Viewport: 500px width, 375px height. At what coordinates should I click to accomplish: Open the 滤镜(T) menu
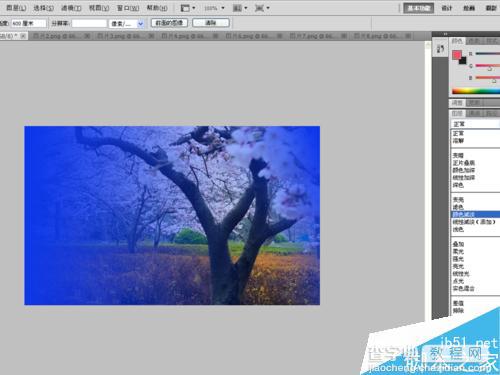click(x=71, y=8)
